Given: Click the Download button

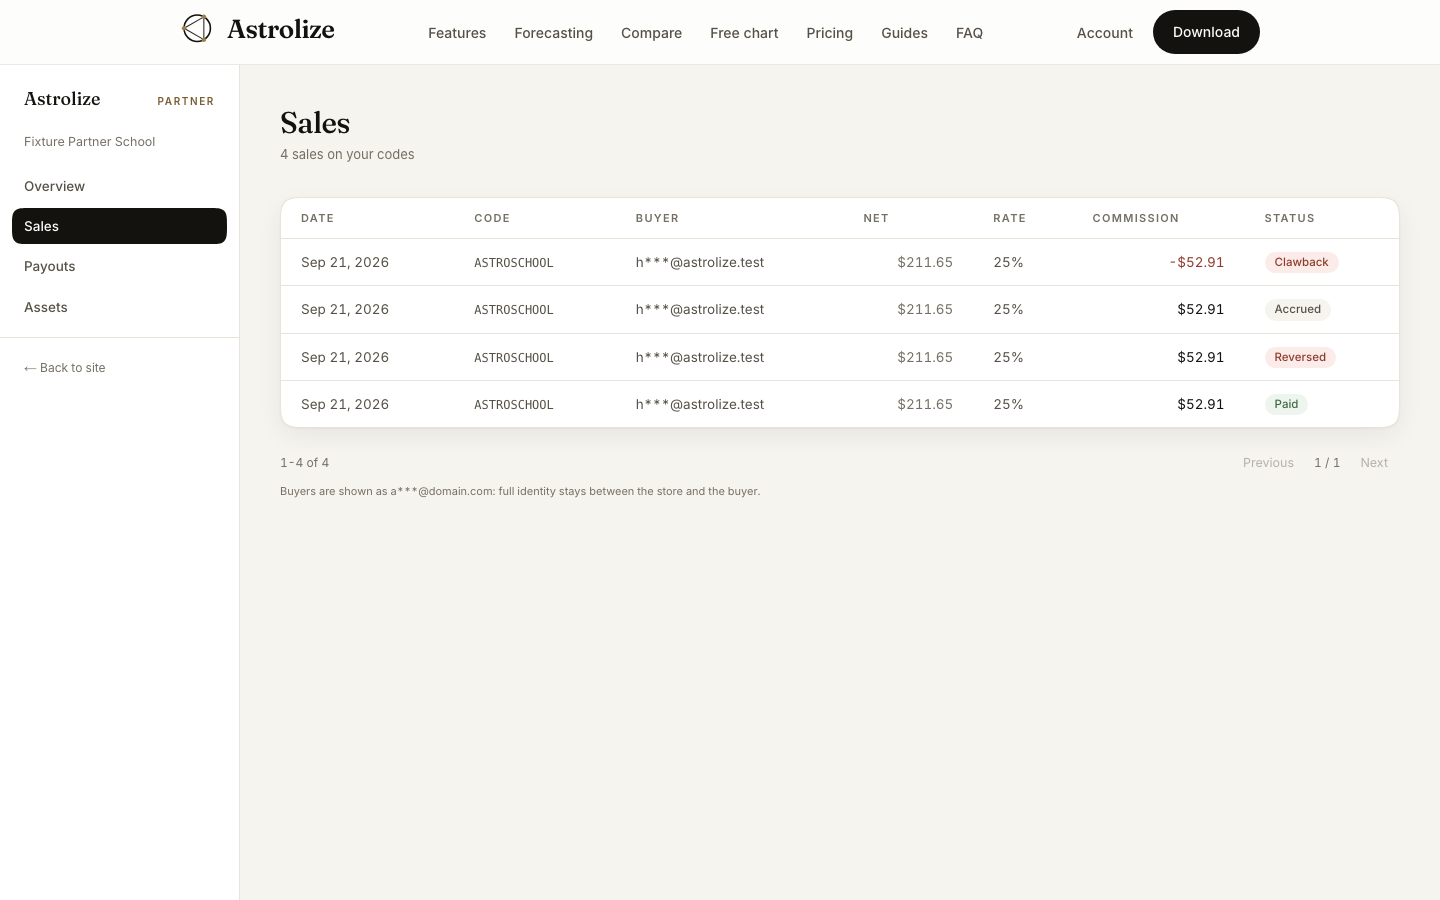Looking at the screenshot, I should (1206, 32).
